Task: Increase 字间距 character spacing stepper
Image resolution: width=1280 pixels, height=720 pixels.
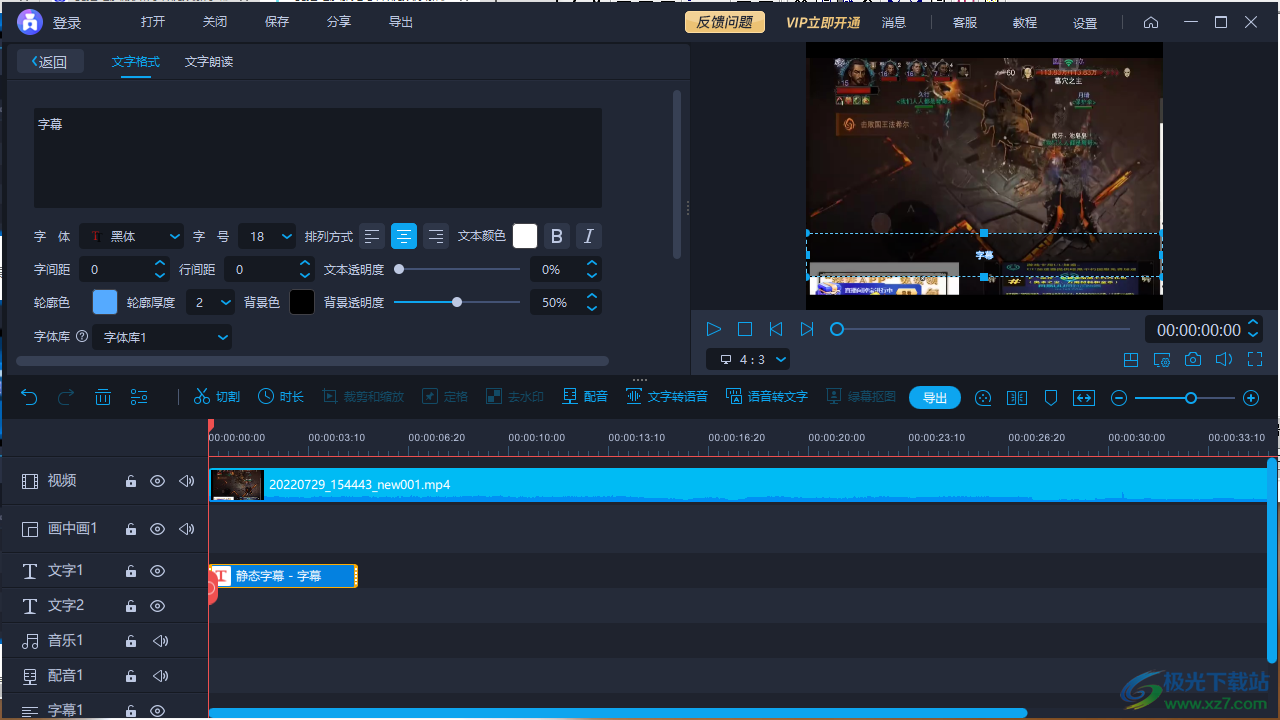Action: tap(161, 264)
